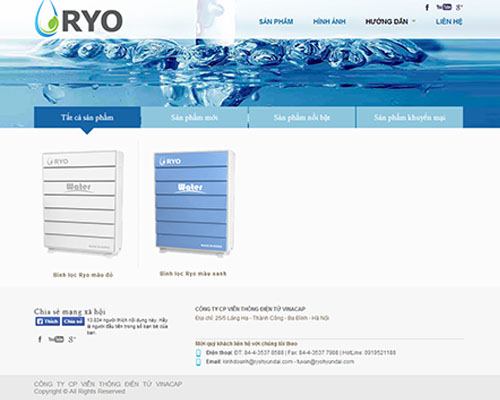Open Google Plus icon in the header
Viewport: 500px width, 400px height.
click(x=459, y=7)
